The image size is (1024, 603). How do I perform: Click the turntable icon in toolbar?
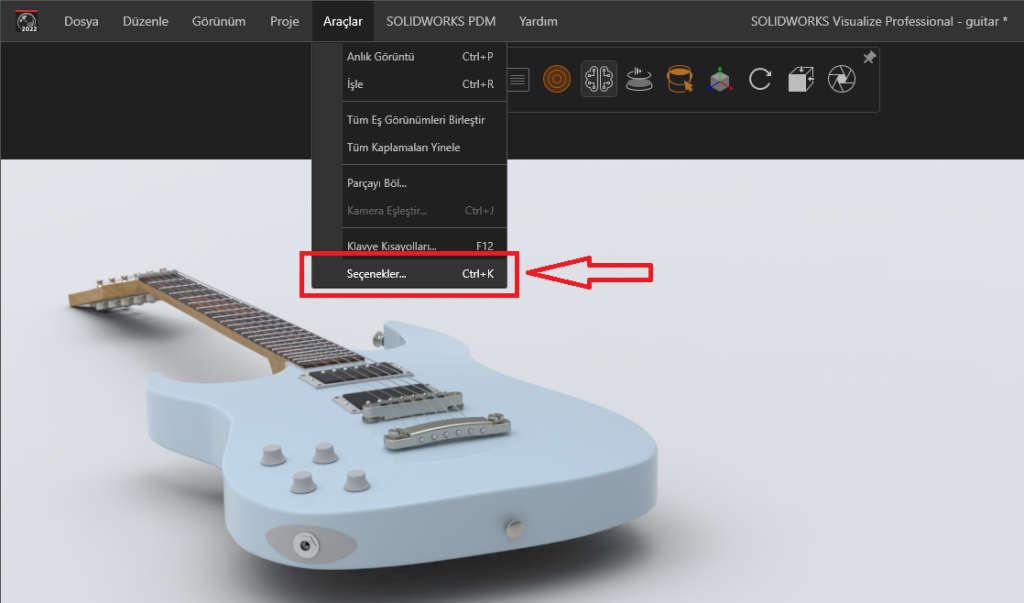(639, 79)
